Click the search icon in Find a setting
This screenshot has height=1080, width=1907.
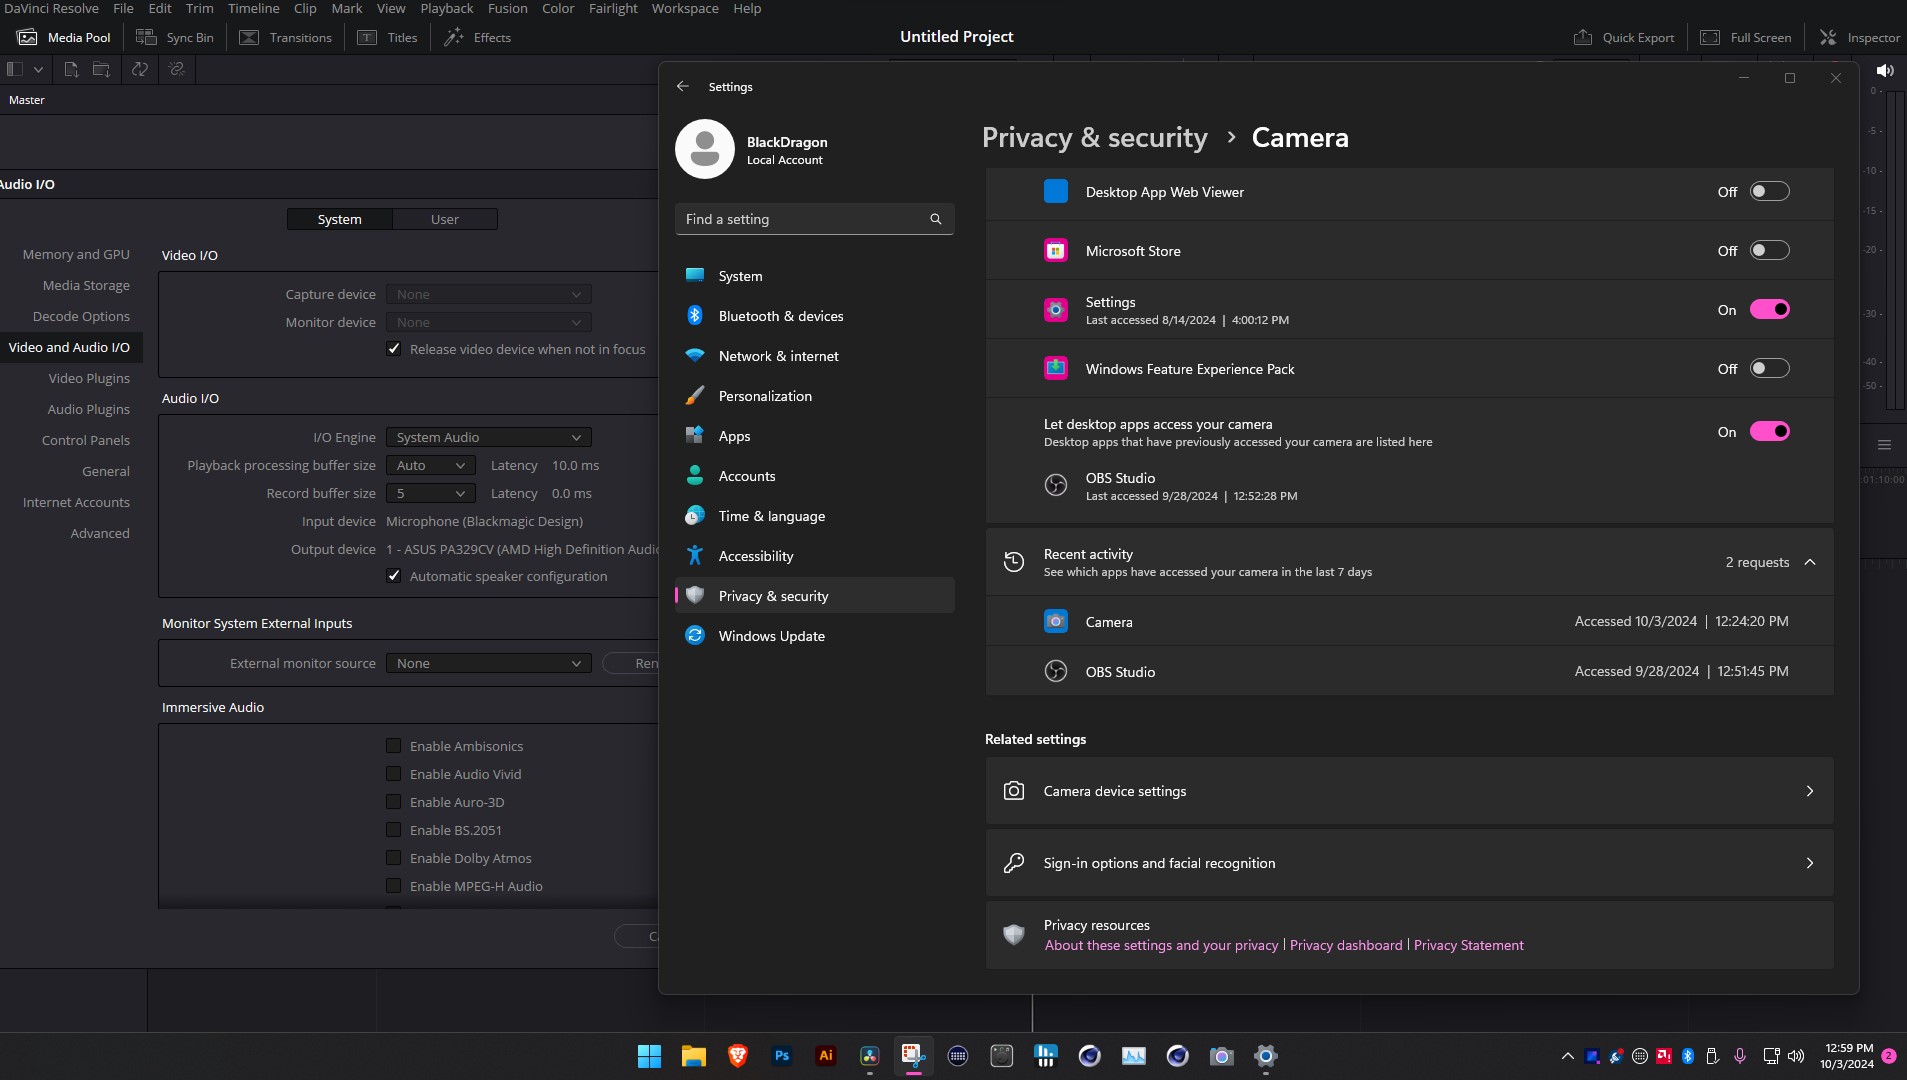[936, 219]
